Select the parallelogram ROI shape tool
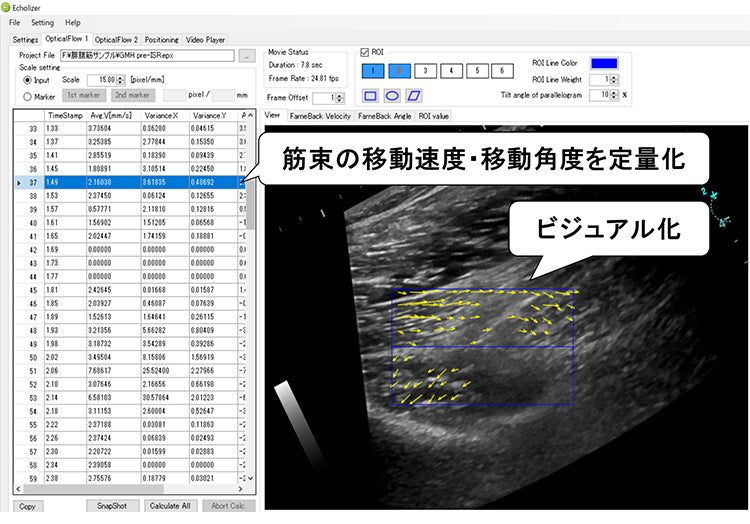 (x=413, y=96)
